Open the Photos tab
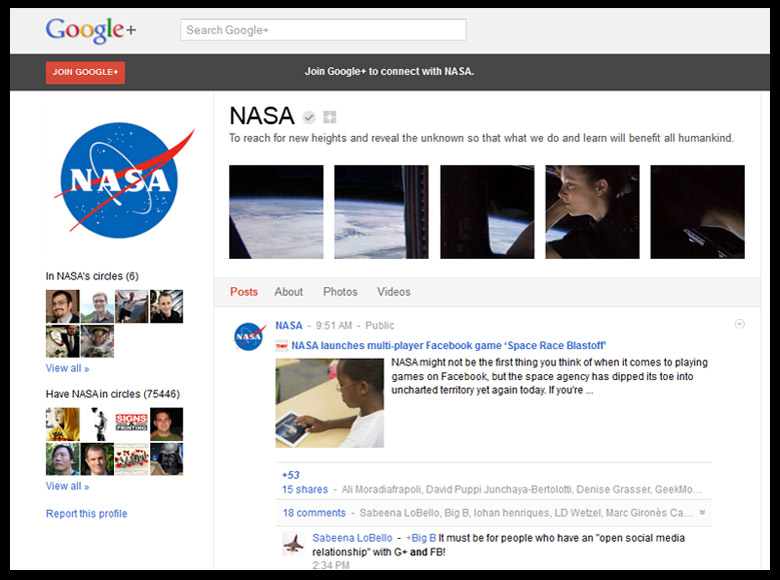The width and height of the screenshot is (780, 580). [340, 292]
